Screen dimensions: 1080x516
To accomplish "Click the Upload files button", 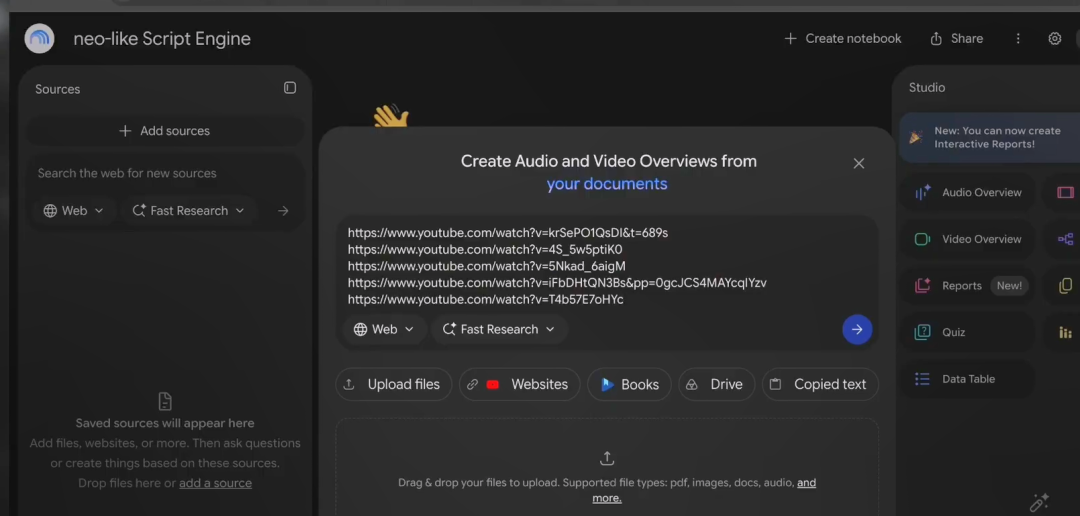I will click(393, 384).
